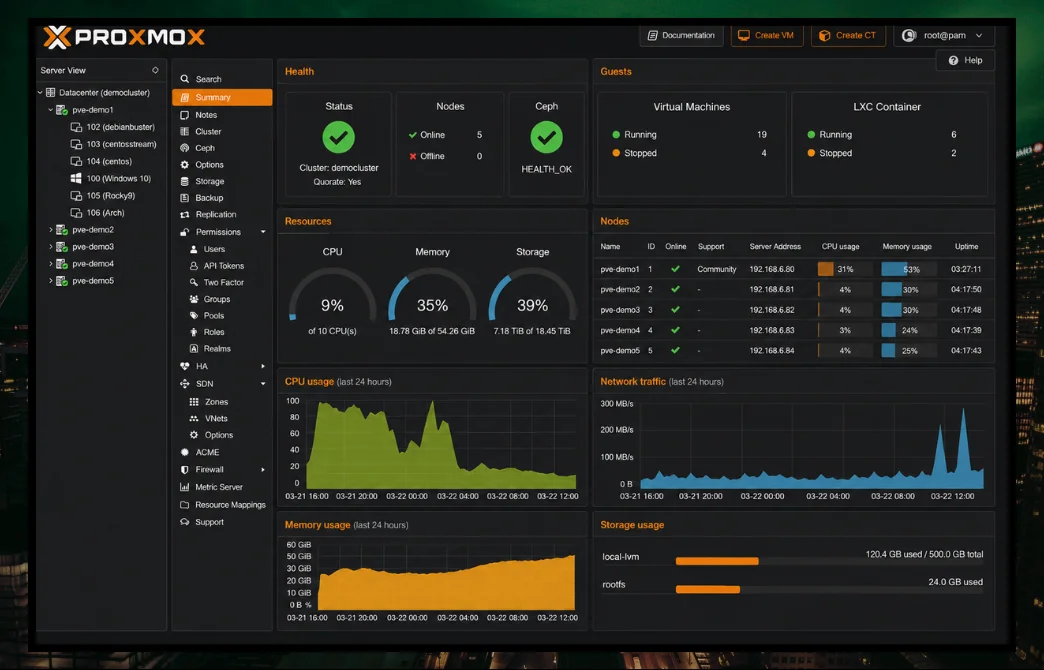Open the Cluster menu item

pos(222,131)
